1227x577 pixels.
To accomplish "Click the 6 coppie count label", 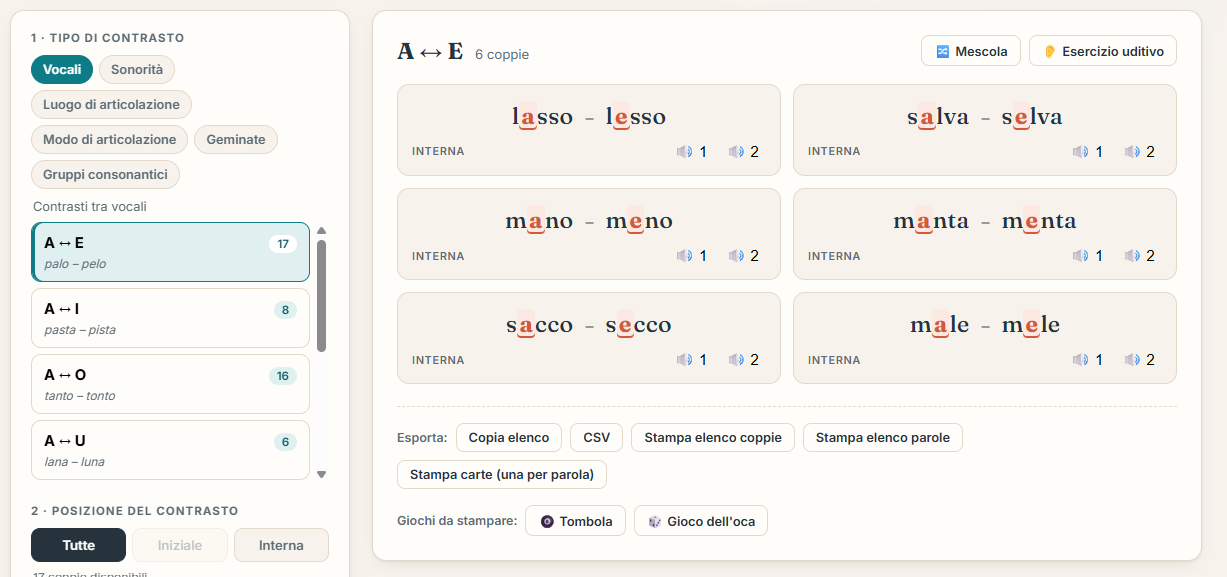I will tap(502, 54).
